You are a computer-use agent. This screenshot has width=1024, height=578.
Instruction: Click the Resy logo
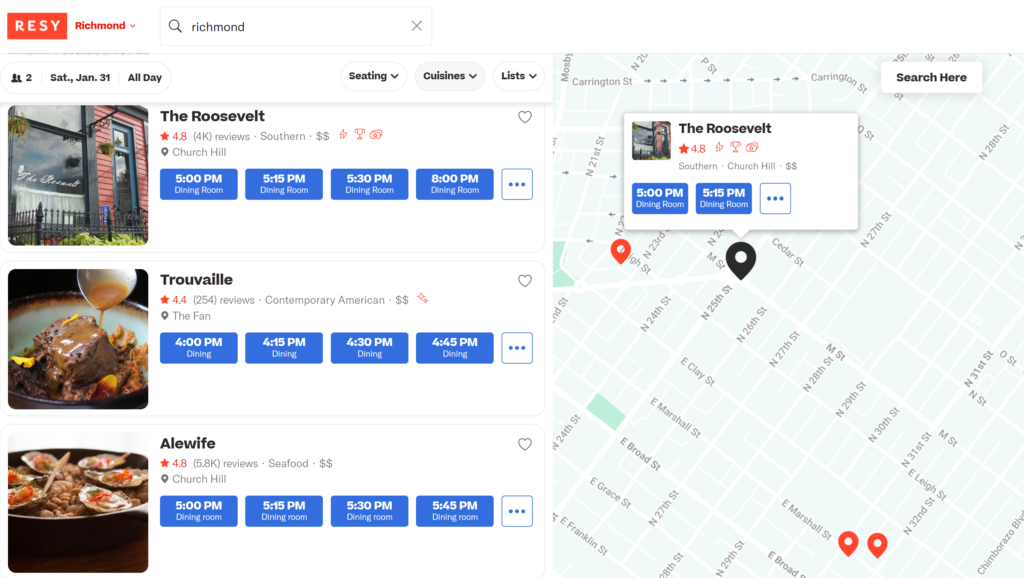(37, 26)
